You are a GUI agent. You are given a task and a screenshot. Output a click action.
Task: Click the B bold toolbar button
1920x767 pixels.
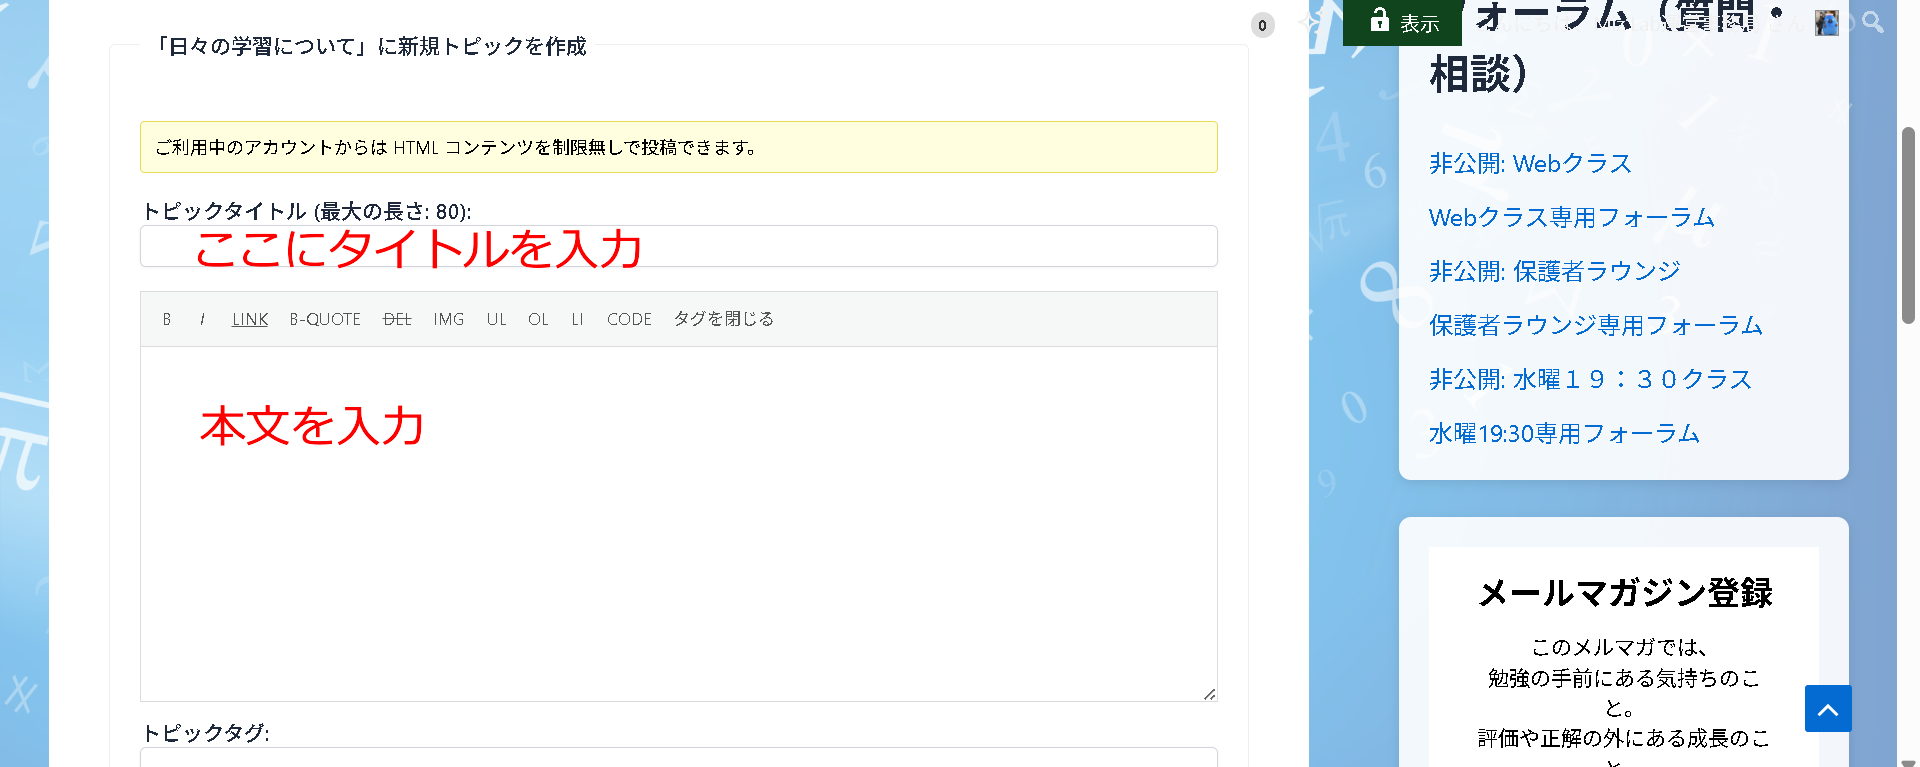(x=167, y=319)
